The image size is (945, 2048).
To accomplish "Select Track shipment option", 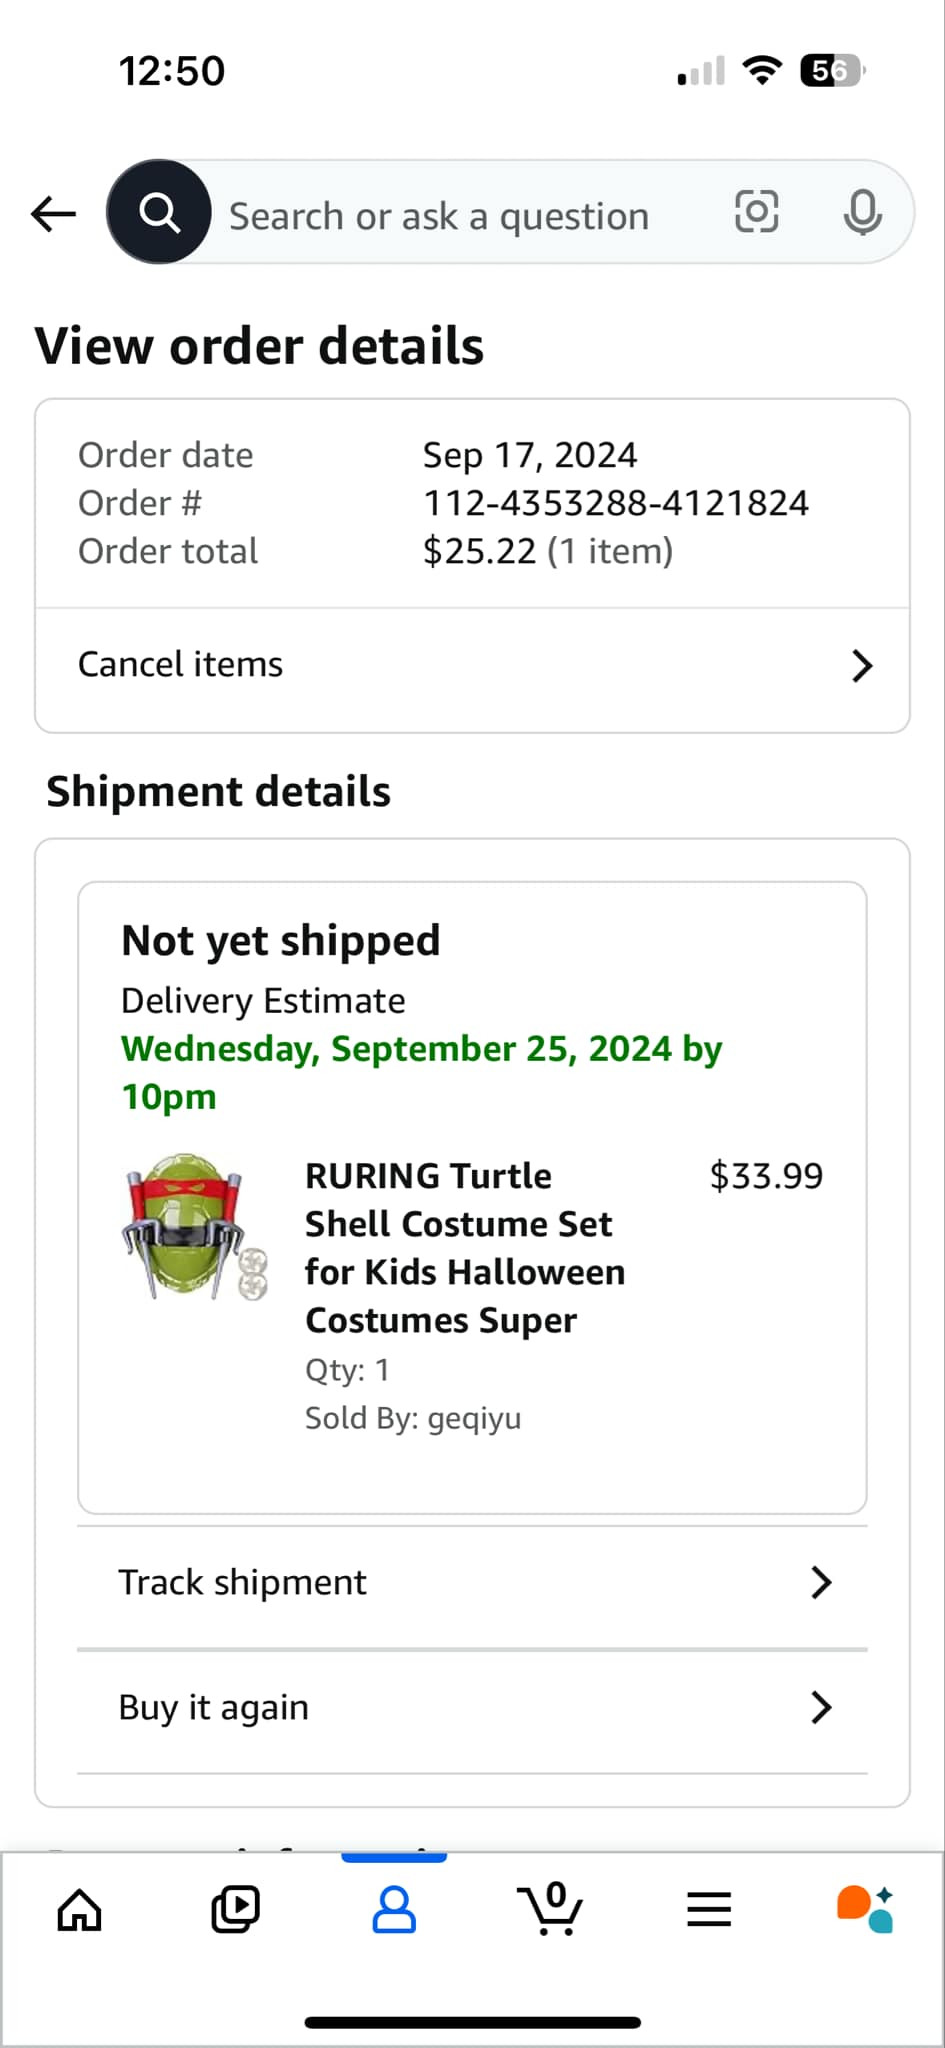I will click(x=243, y=1582).
